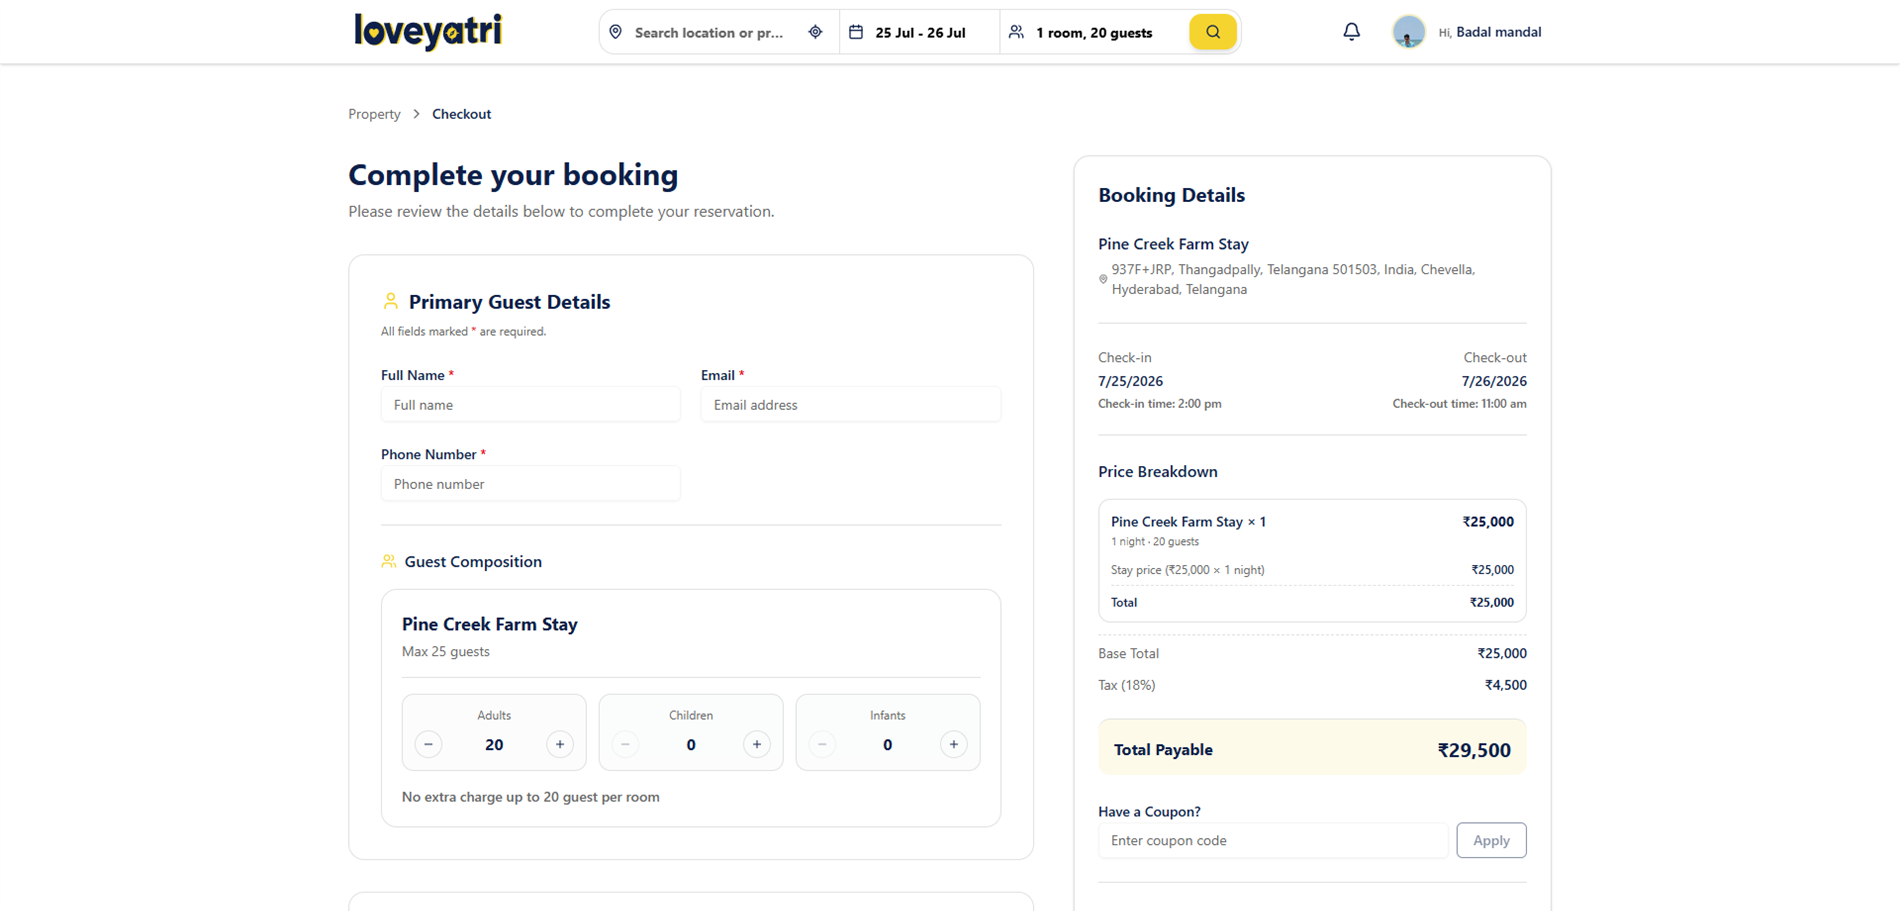Click the Guest Composition people icon
This screenshot has height=911, width=1900.
(389, 561)
